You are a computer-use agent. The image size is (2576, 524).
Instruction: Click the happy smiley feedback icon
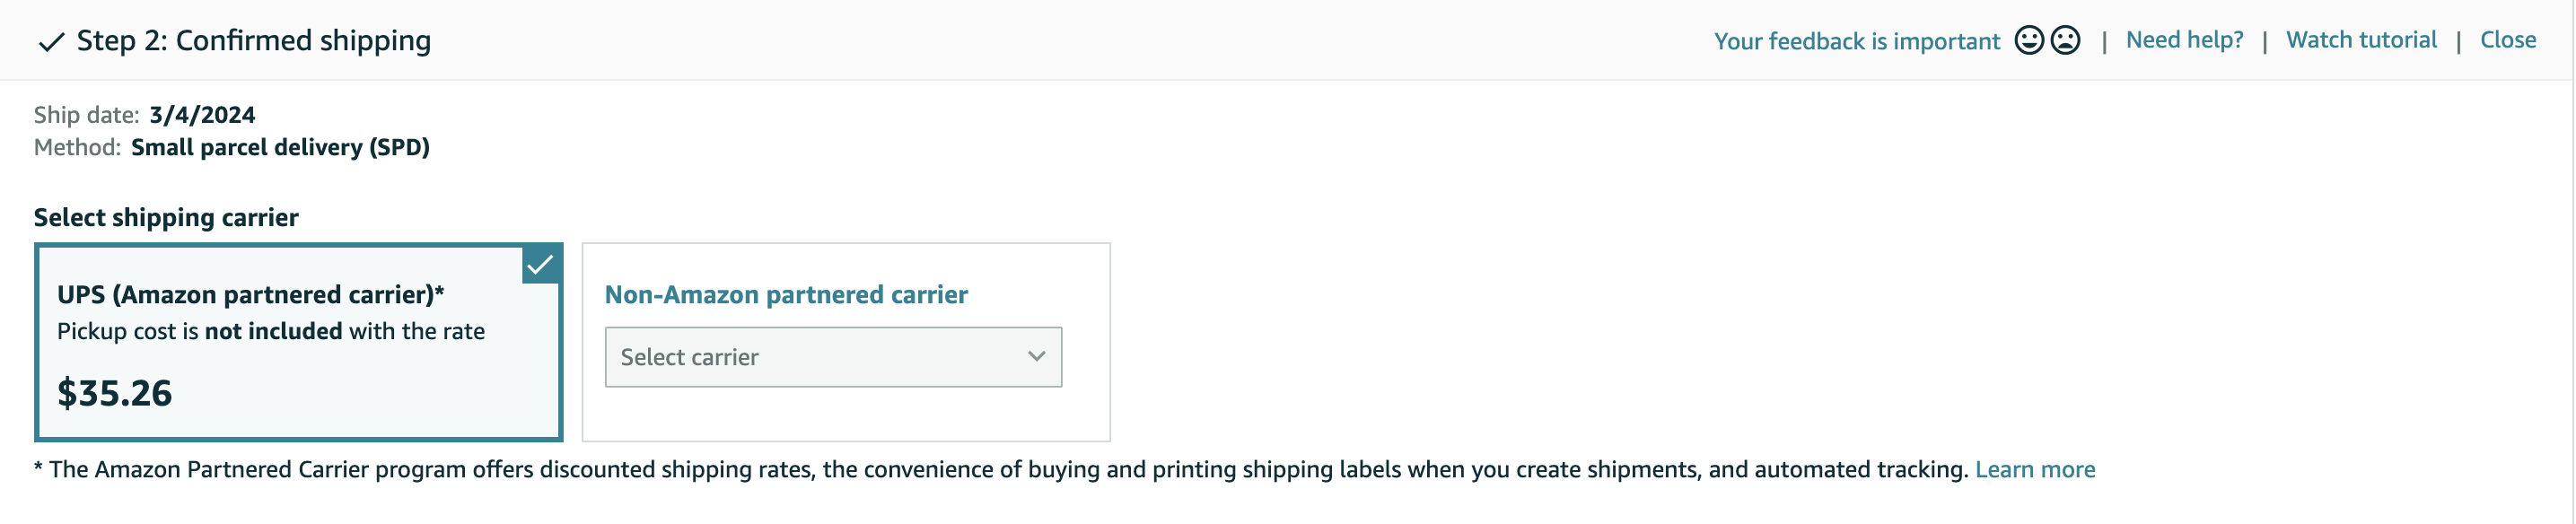2028,40
